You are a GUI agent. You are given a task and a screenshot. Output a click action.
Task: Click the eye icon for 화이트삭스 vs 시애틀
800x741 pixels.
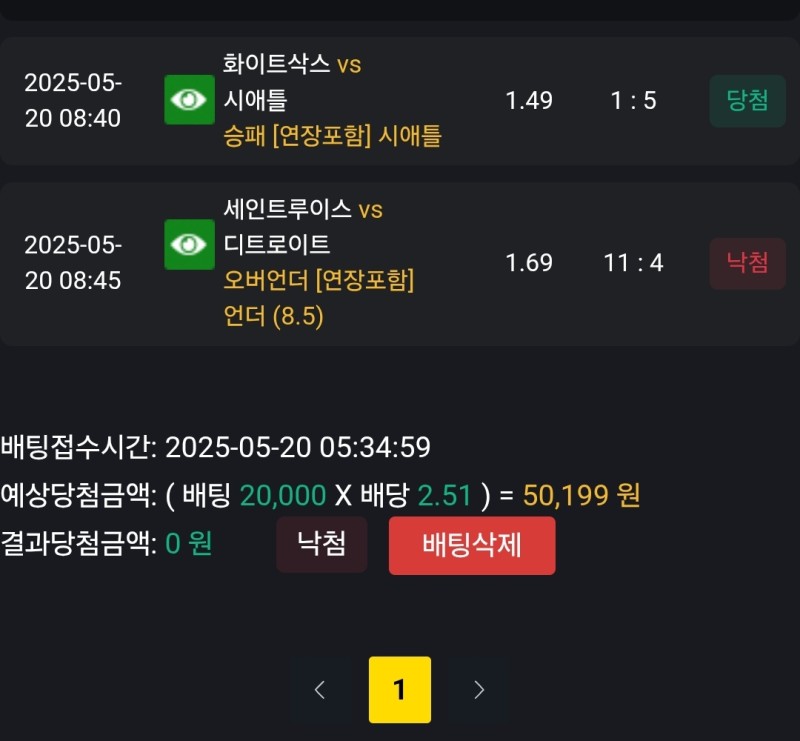[189, 100]
